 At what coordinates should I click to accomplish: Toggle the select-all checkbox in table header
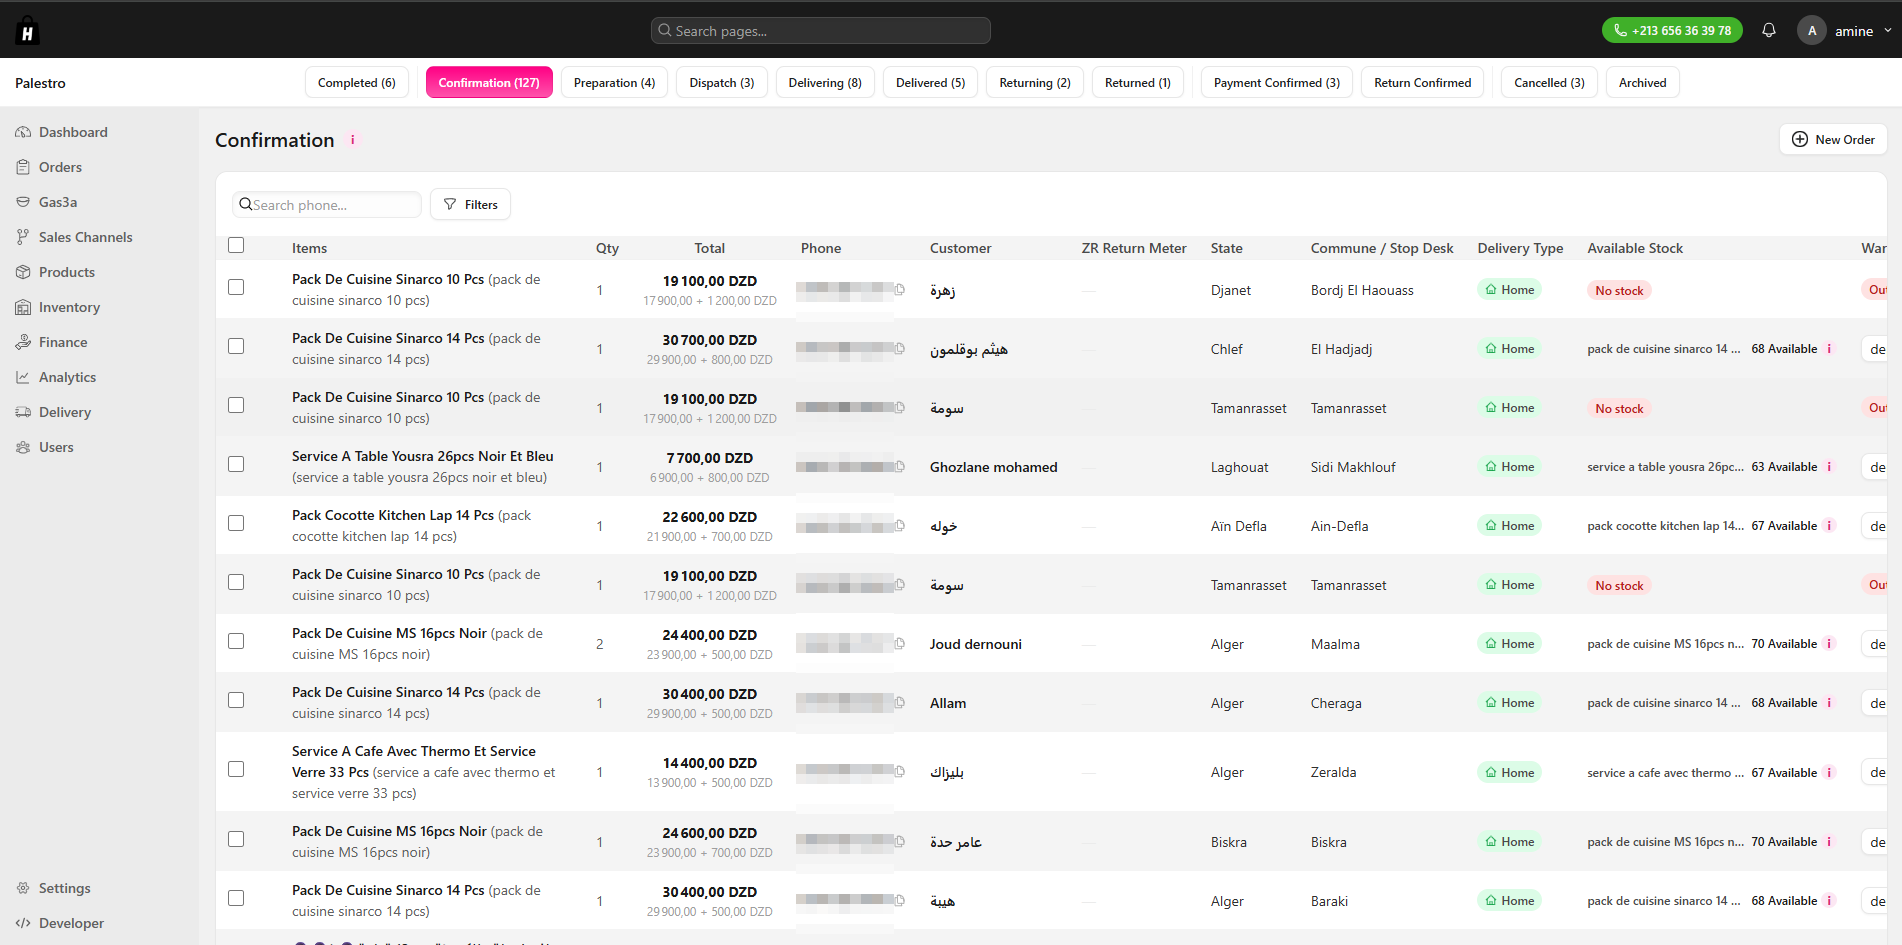(236, 245)
